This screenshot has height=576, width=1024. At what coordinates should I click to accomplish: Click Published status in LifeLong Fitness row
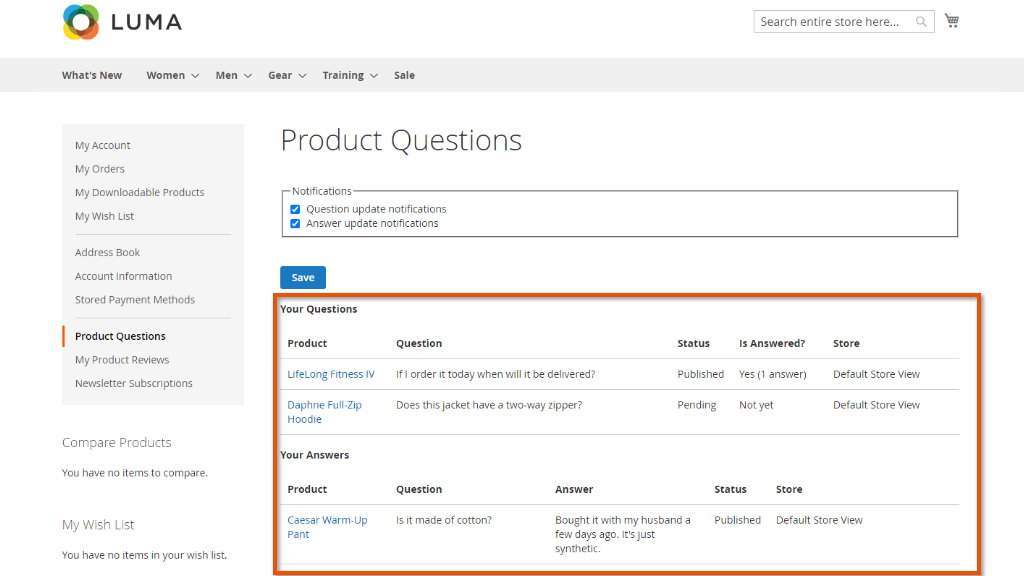[701, 374]
